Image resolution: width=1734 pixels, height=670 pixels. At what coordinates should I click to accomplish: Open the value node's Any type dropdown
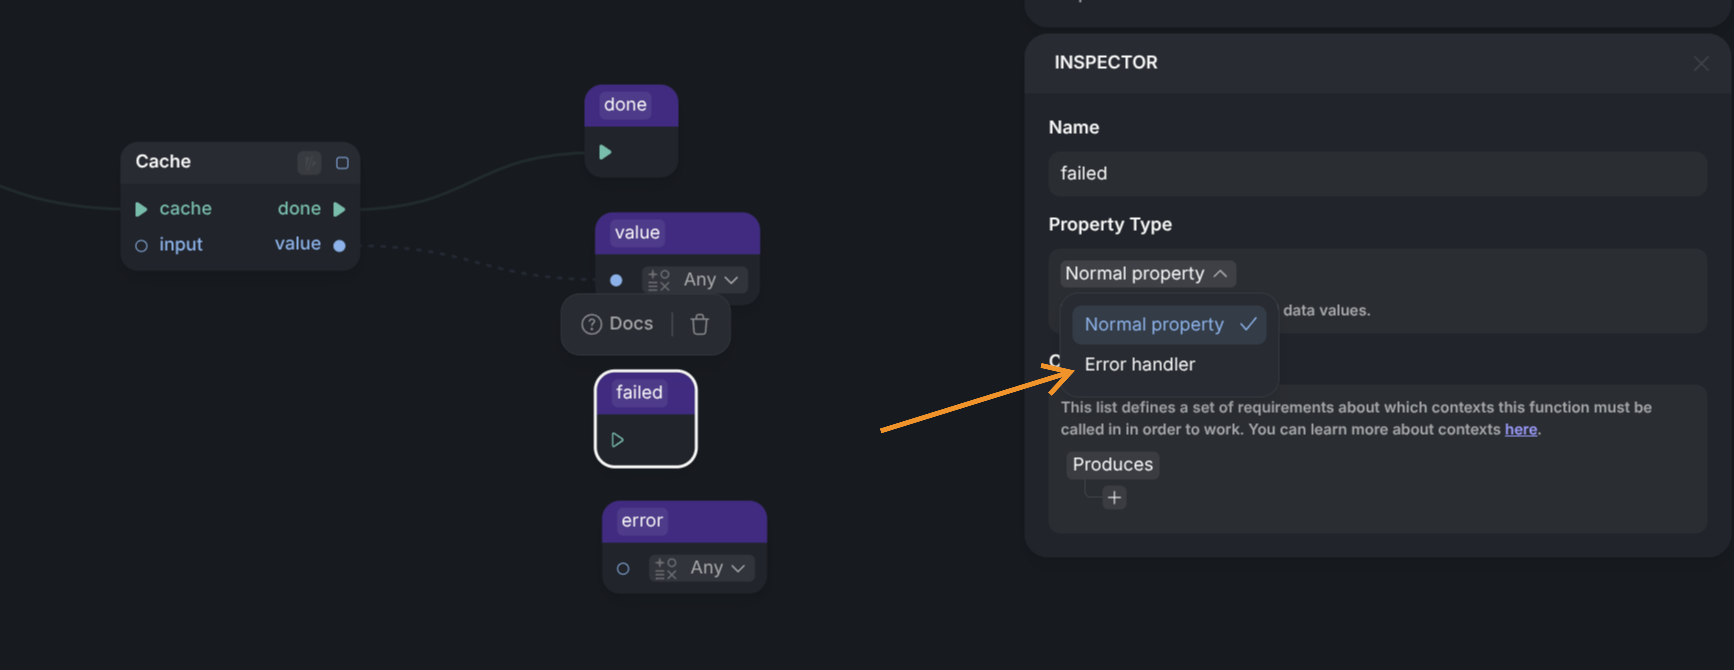(711, 280)
